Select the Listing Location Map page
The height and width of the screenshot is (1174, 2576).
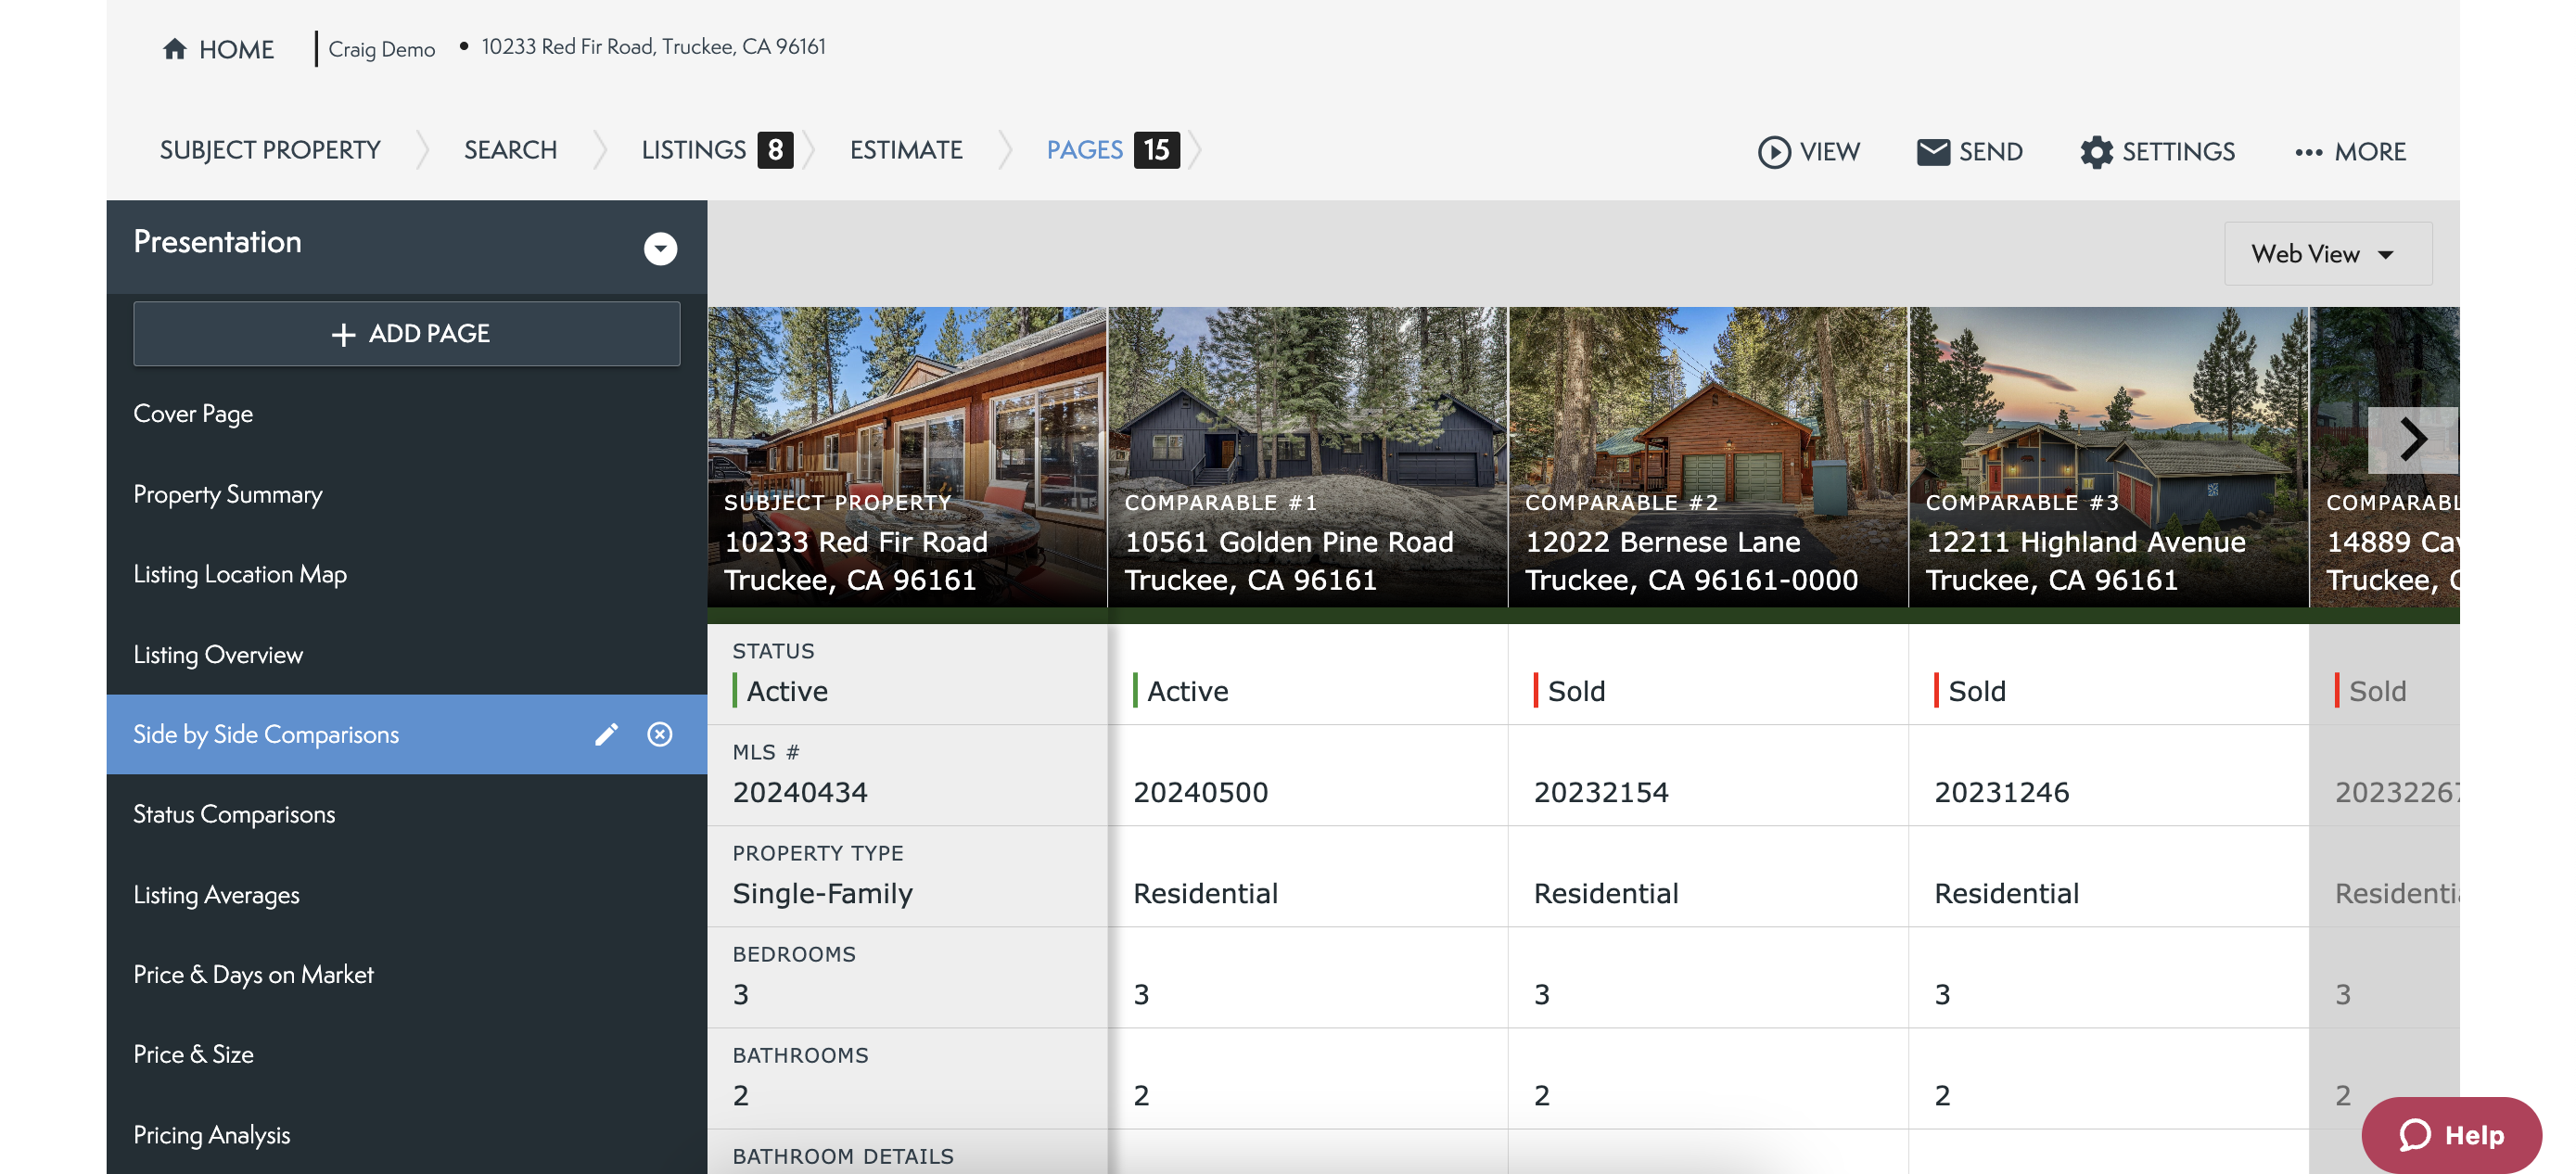click(x=240, y=574)
